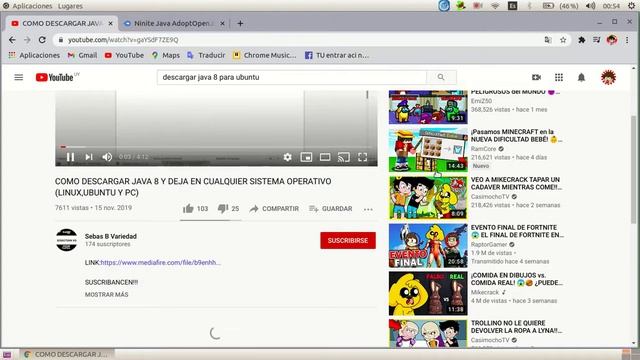Open Aplicaciones bookmark
The height and width of the screenshot is (360, 640).
pos(34,55)
